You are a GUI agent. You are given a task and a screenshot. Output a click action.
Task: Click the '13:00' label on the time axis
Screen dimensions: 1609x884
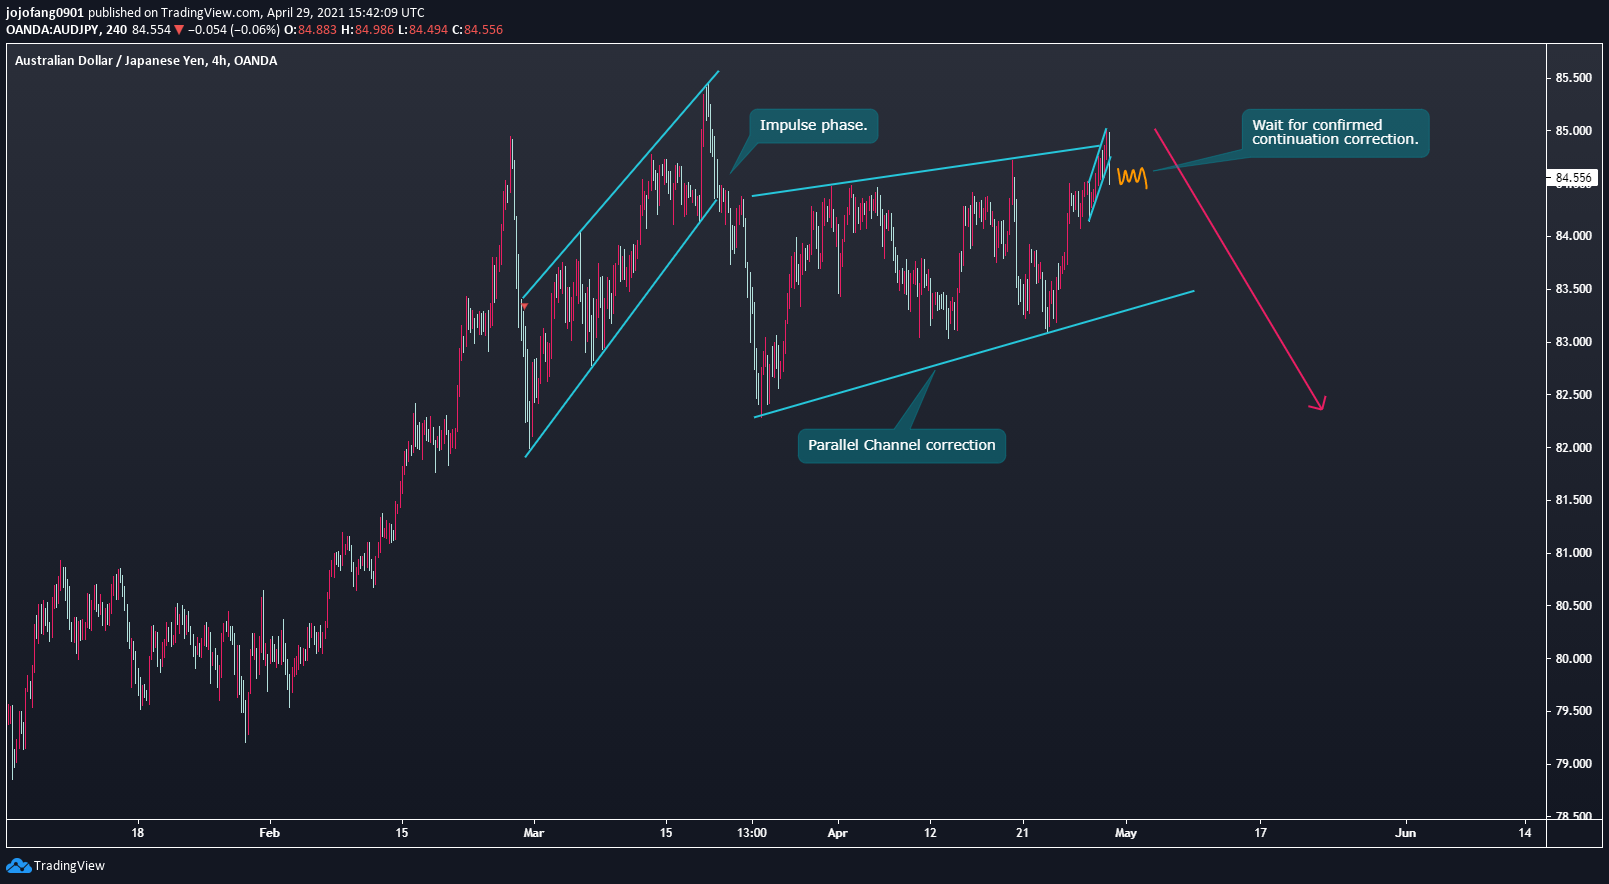pos(752,833)
